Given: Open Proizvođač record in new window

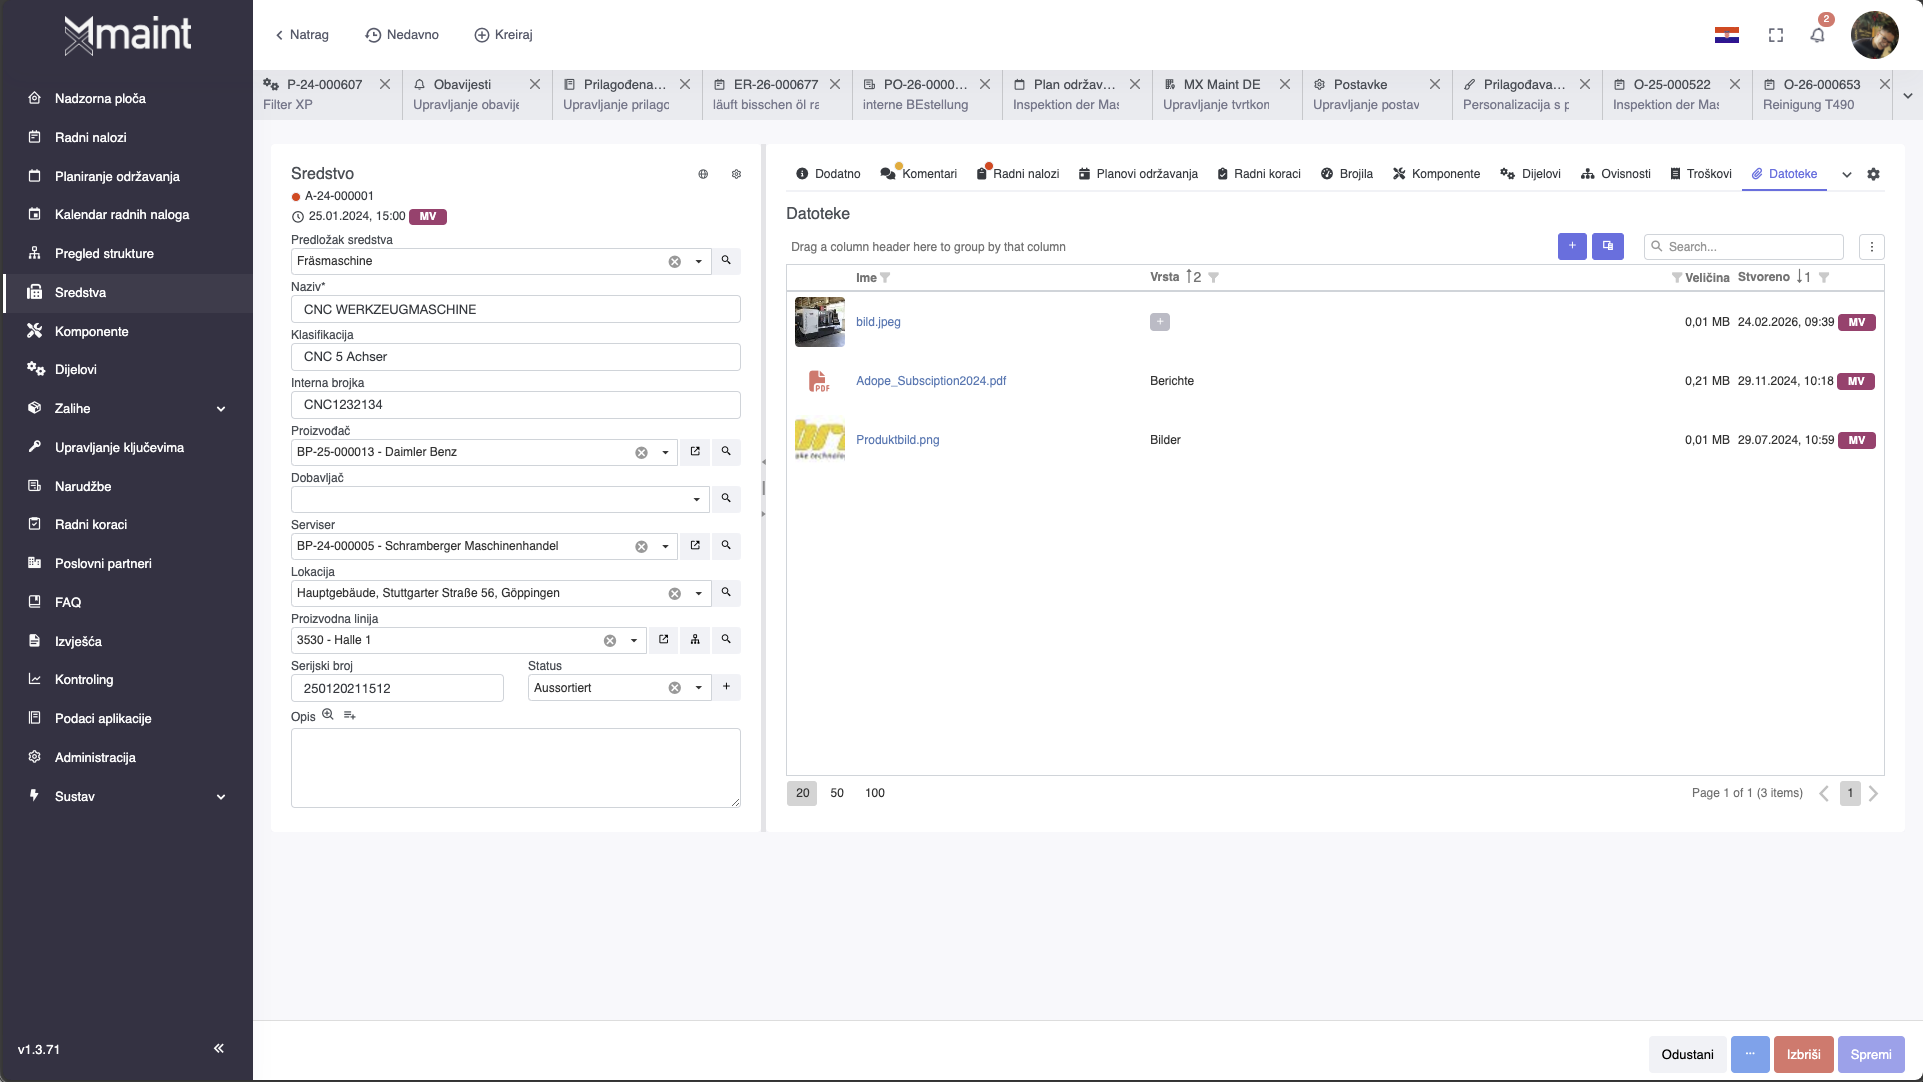Looking at the screenshot, I should pos(695,452).
